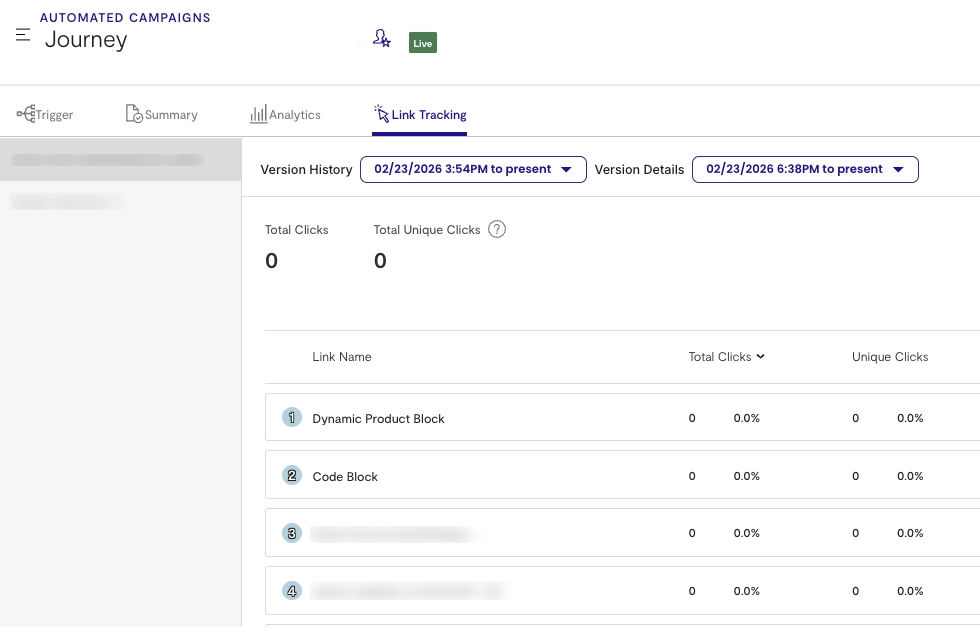Open the Version History date dropdown
The image size is (980, 627).
coord(473,169)
